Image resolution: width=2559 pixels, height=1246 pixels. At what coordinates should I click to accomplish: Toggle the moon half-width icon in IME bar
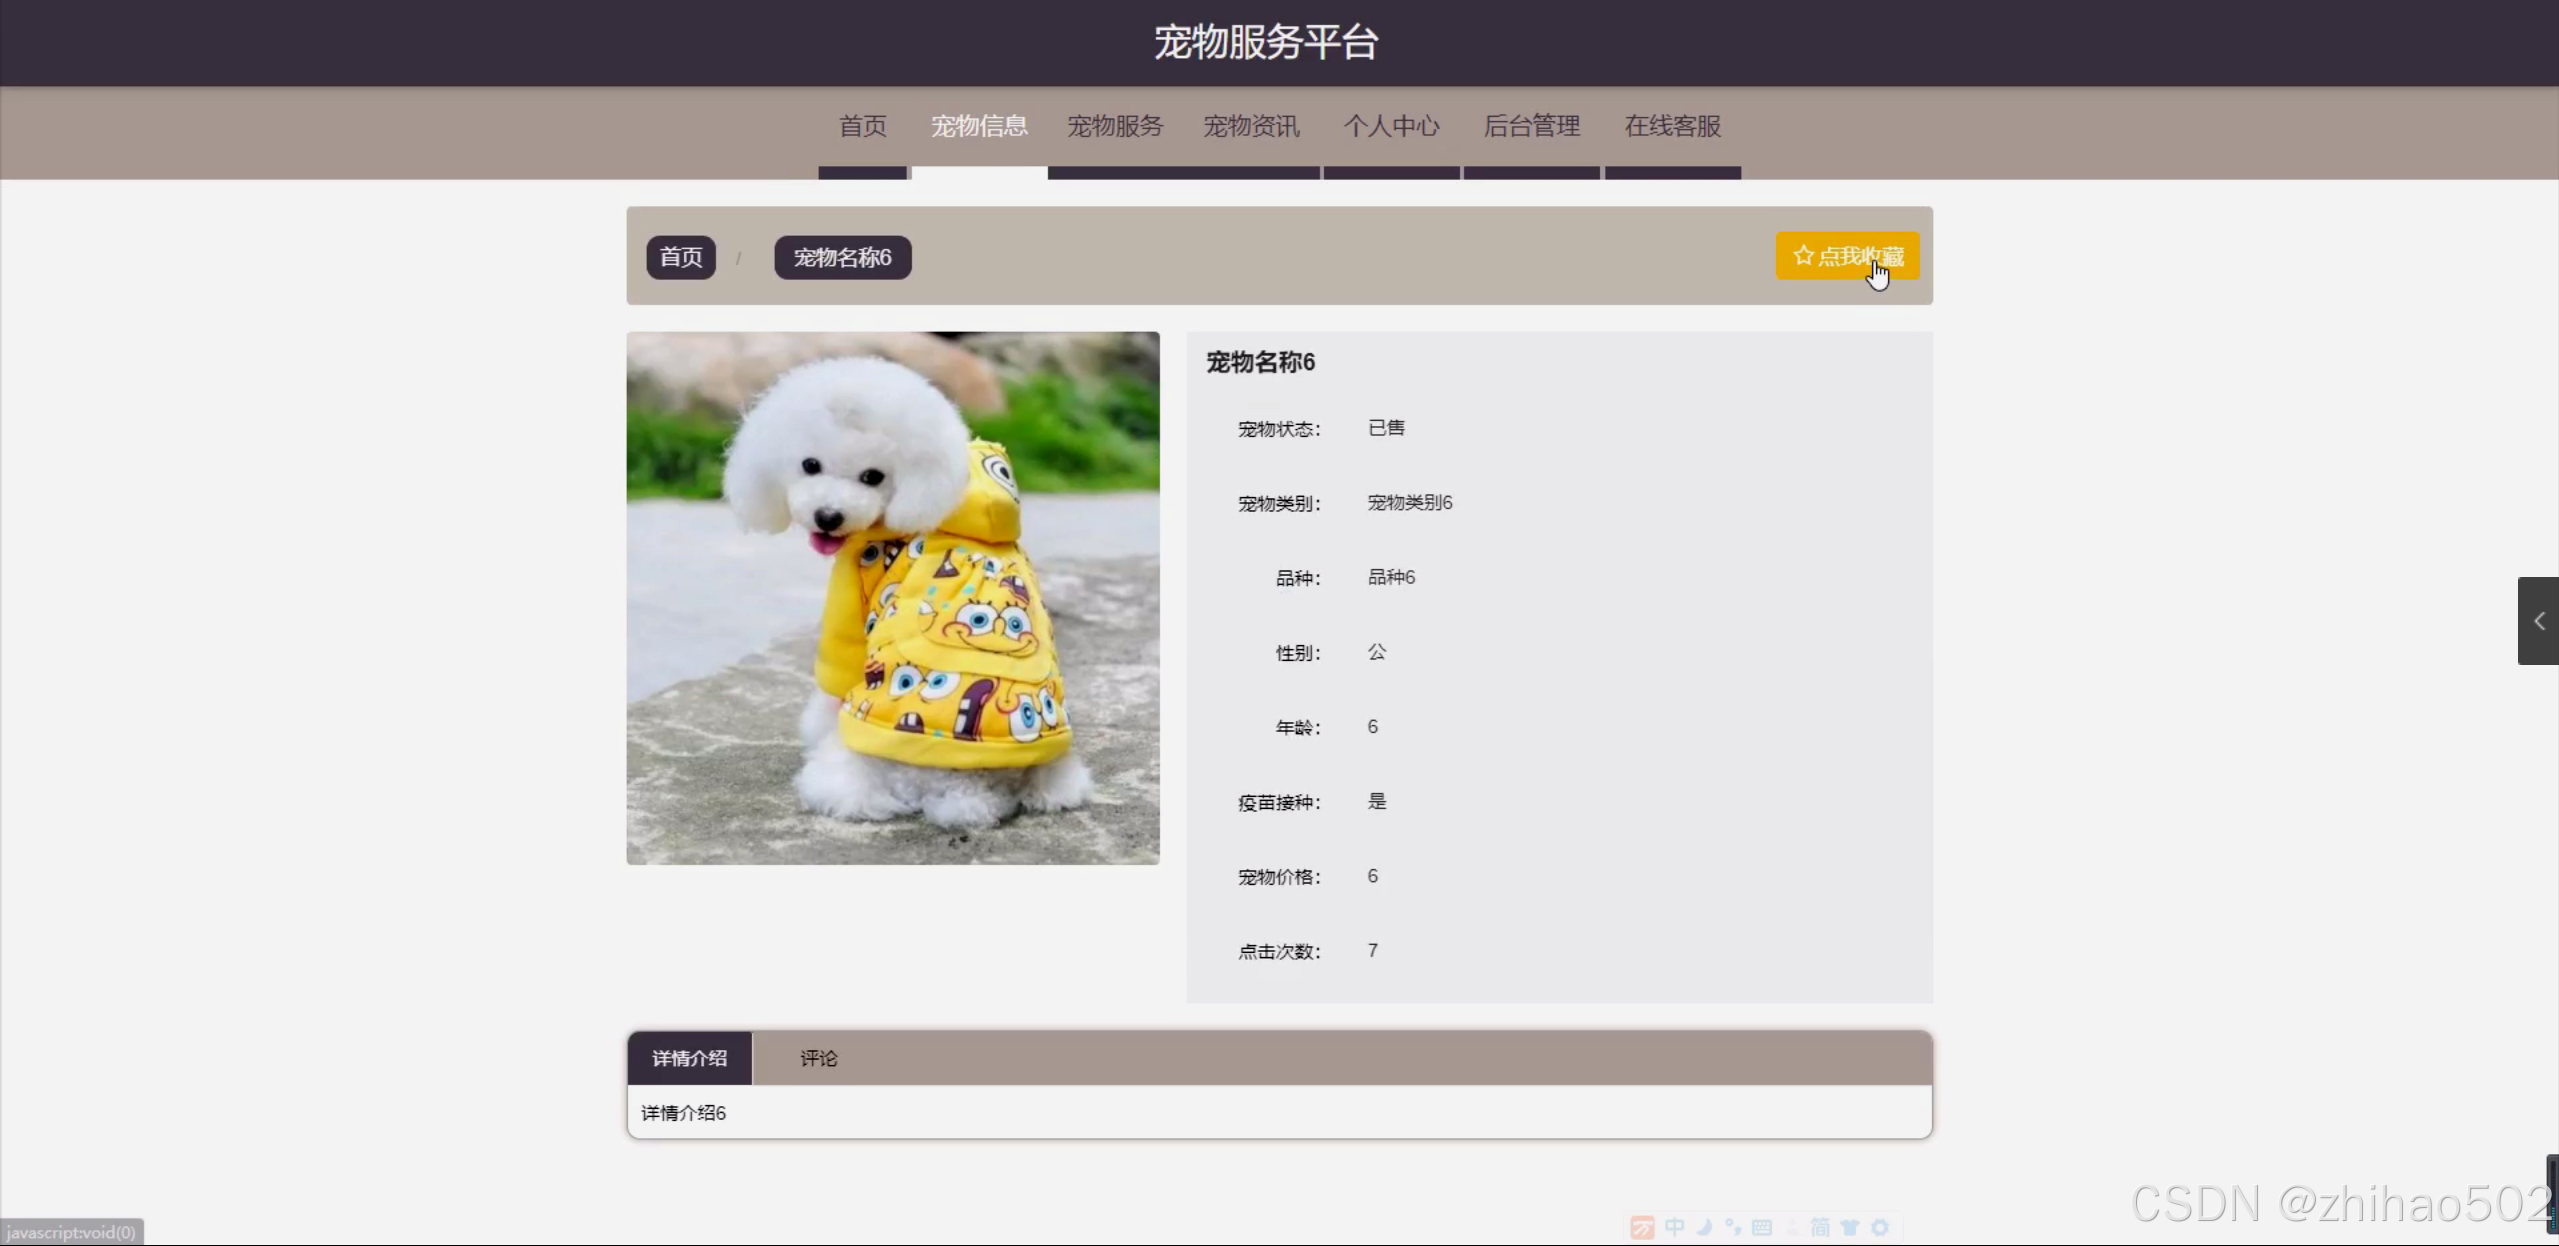(x=1704, y=1227)
